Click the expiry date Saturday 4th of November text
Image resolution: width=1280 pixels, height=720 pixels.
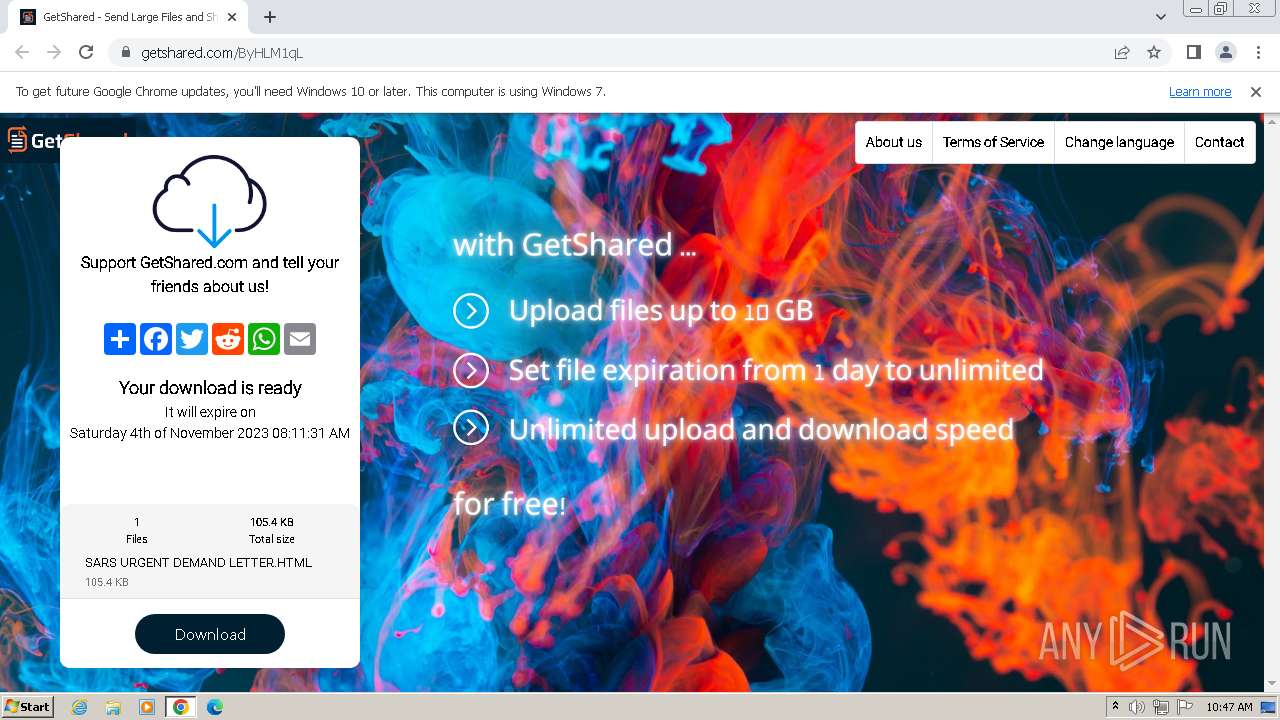(x=210, y=433)
